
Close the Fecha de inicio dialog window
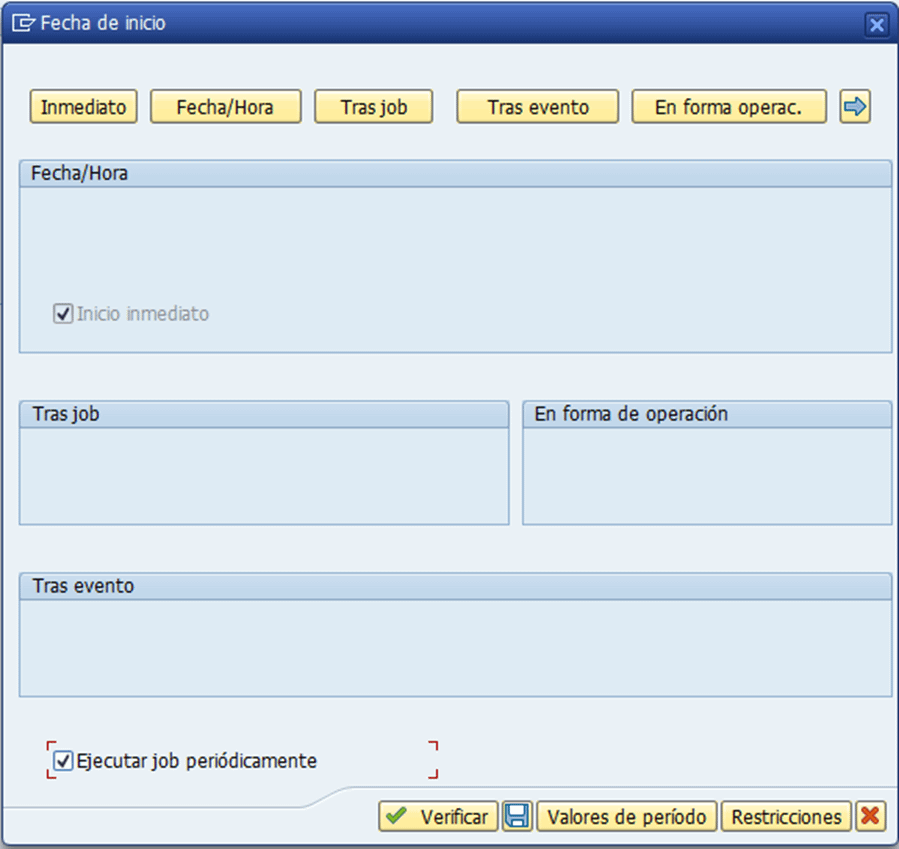pyautogui.click(x=876, y=25)
